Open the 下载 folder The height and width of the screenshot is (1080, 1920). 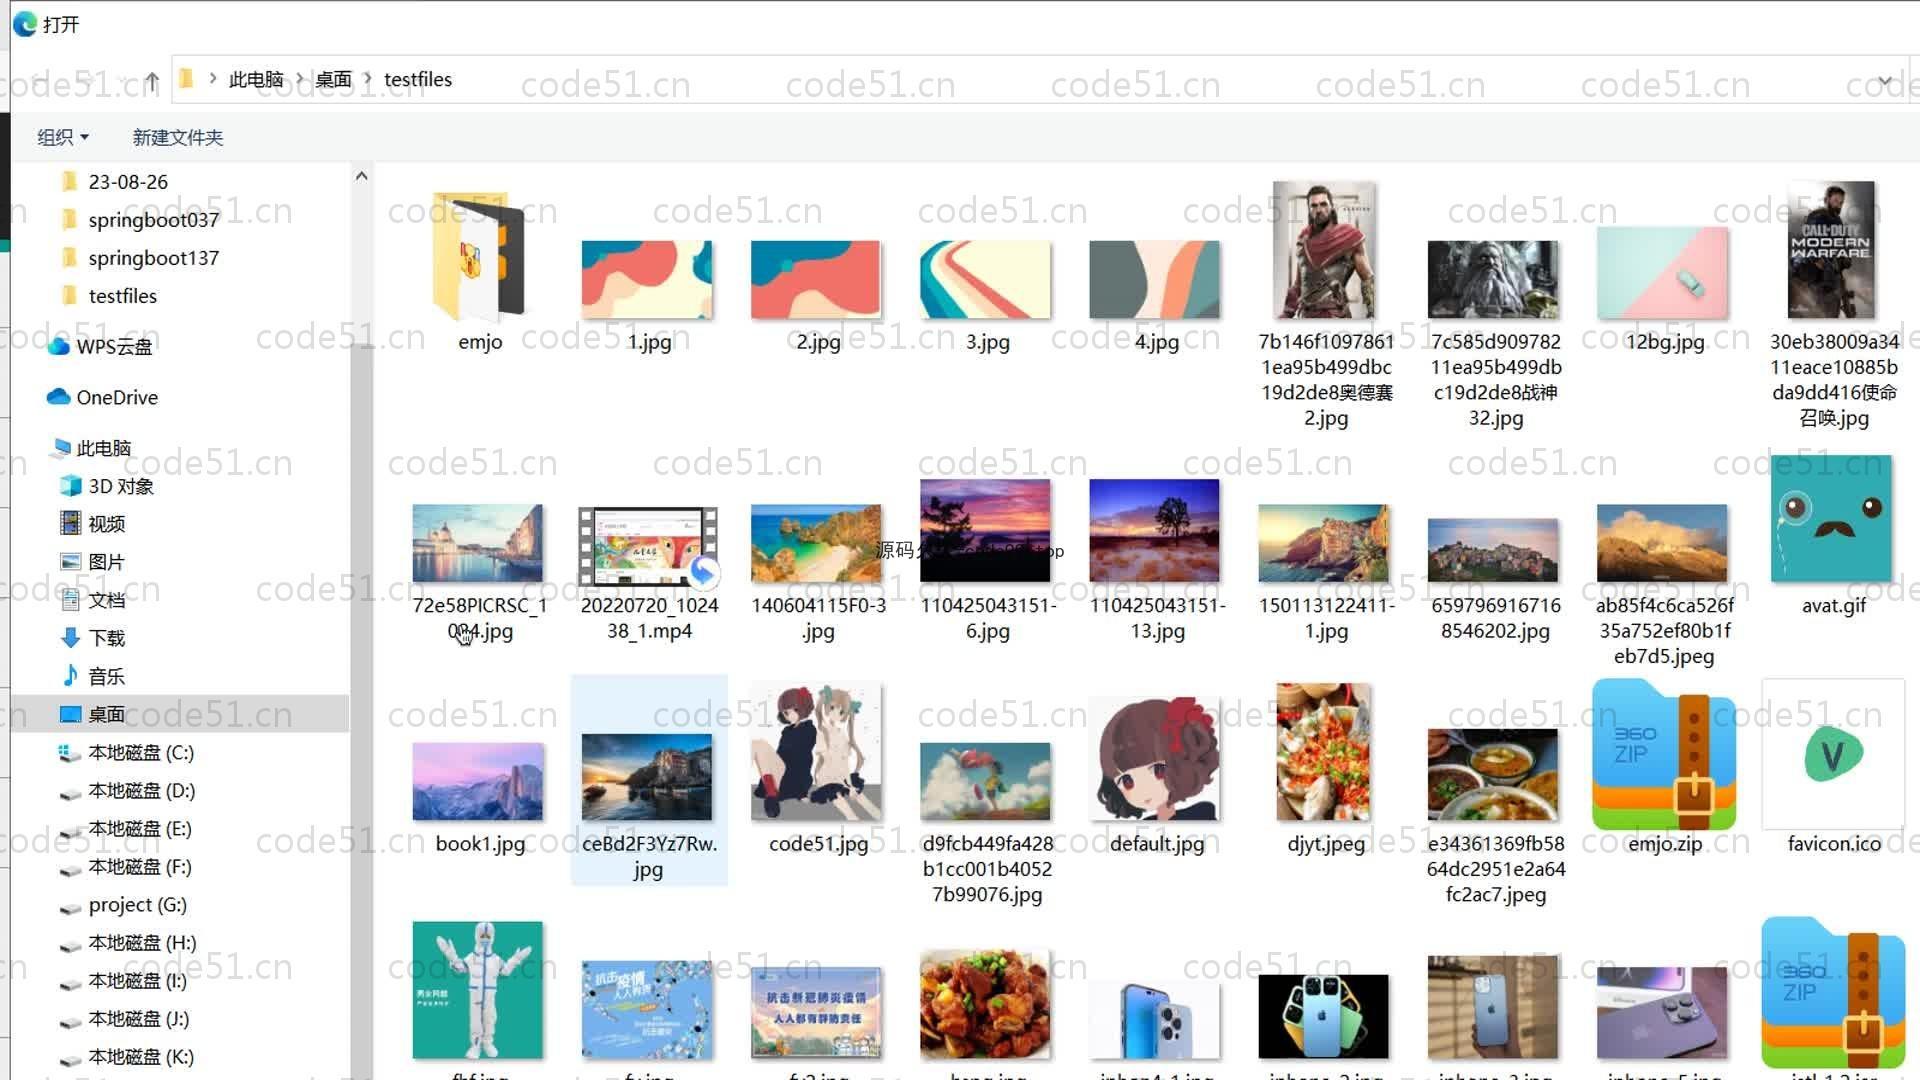(x=106, y=638)
